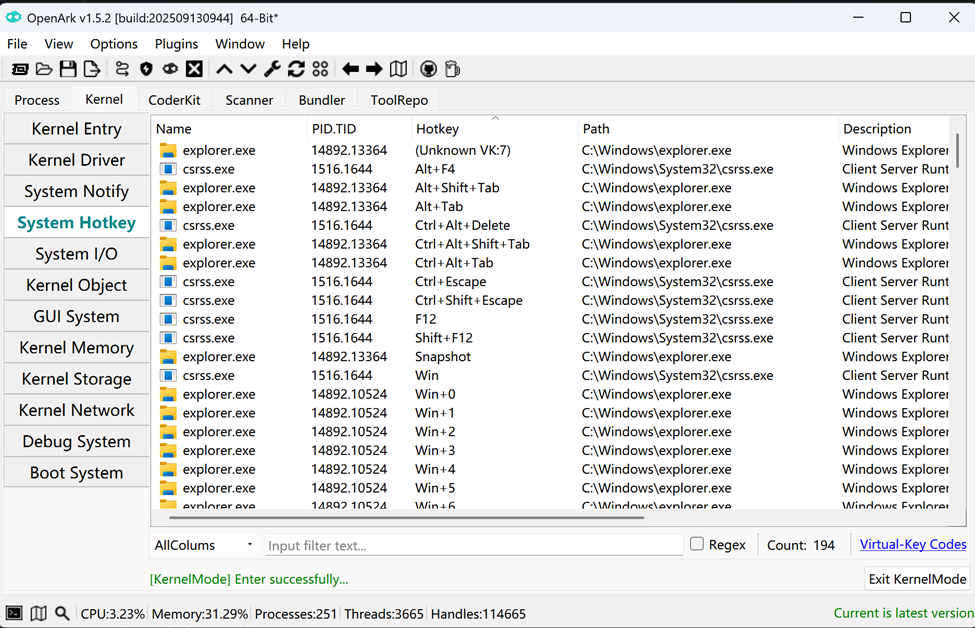Click the wrench settings icon in the toolbar
This screenshot has height=628, width=975.
[272, 69]
